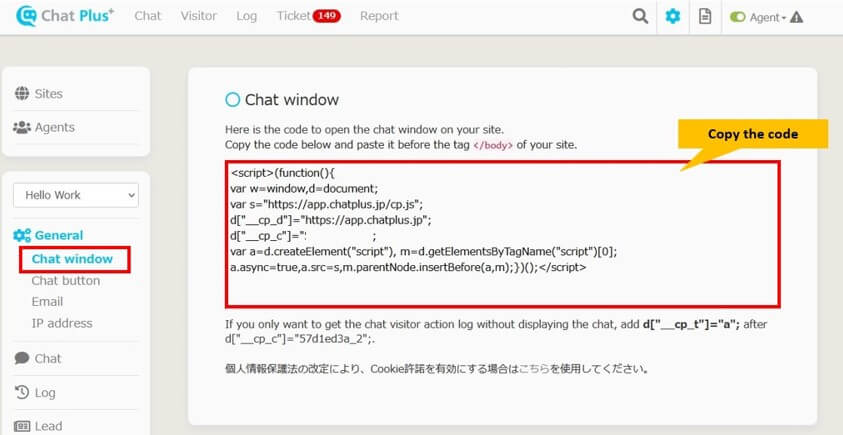This screenshot has width=843, height=435.
Task: Click the <script>(function(){ code line
Action: (283, 173)
